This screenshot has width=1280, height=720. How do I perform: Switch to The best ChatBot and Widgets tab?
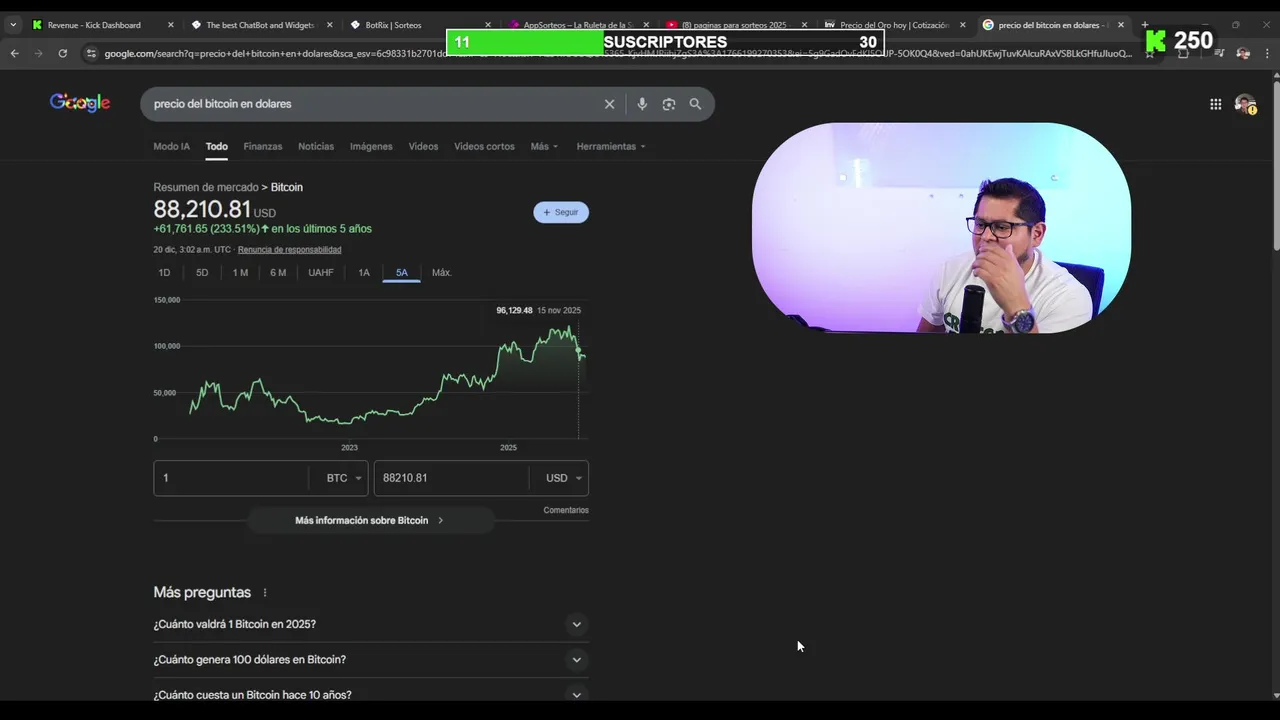[x=260, y=25]
